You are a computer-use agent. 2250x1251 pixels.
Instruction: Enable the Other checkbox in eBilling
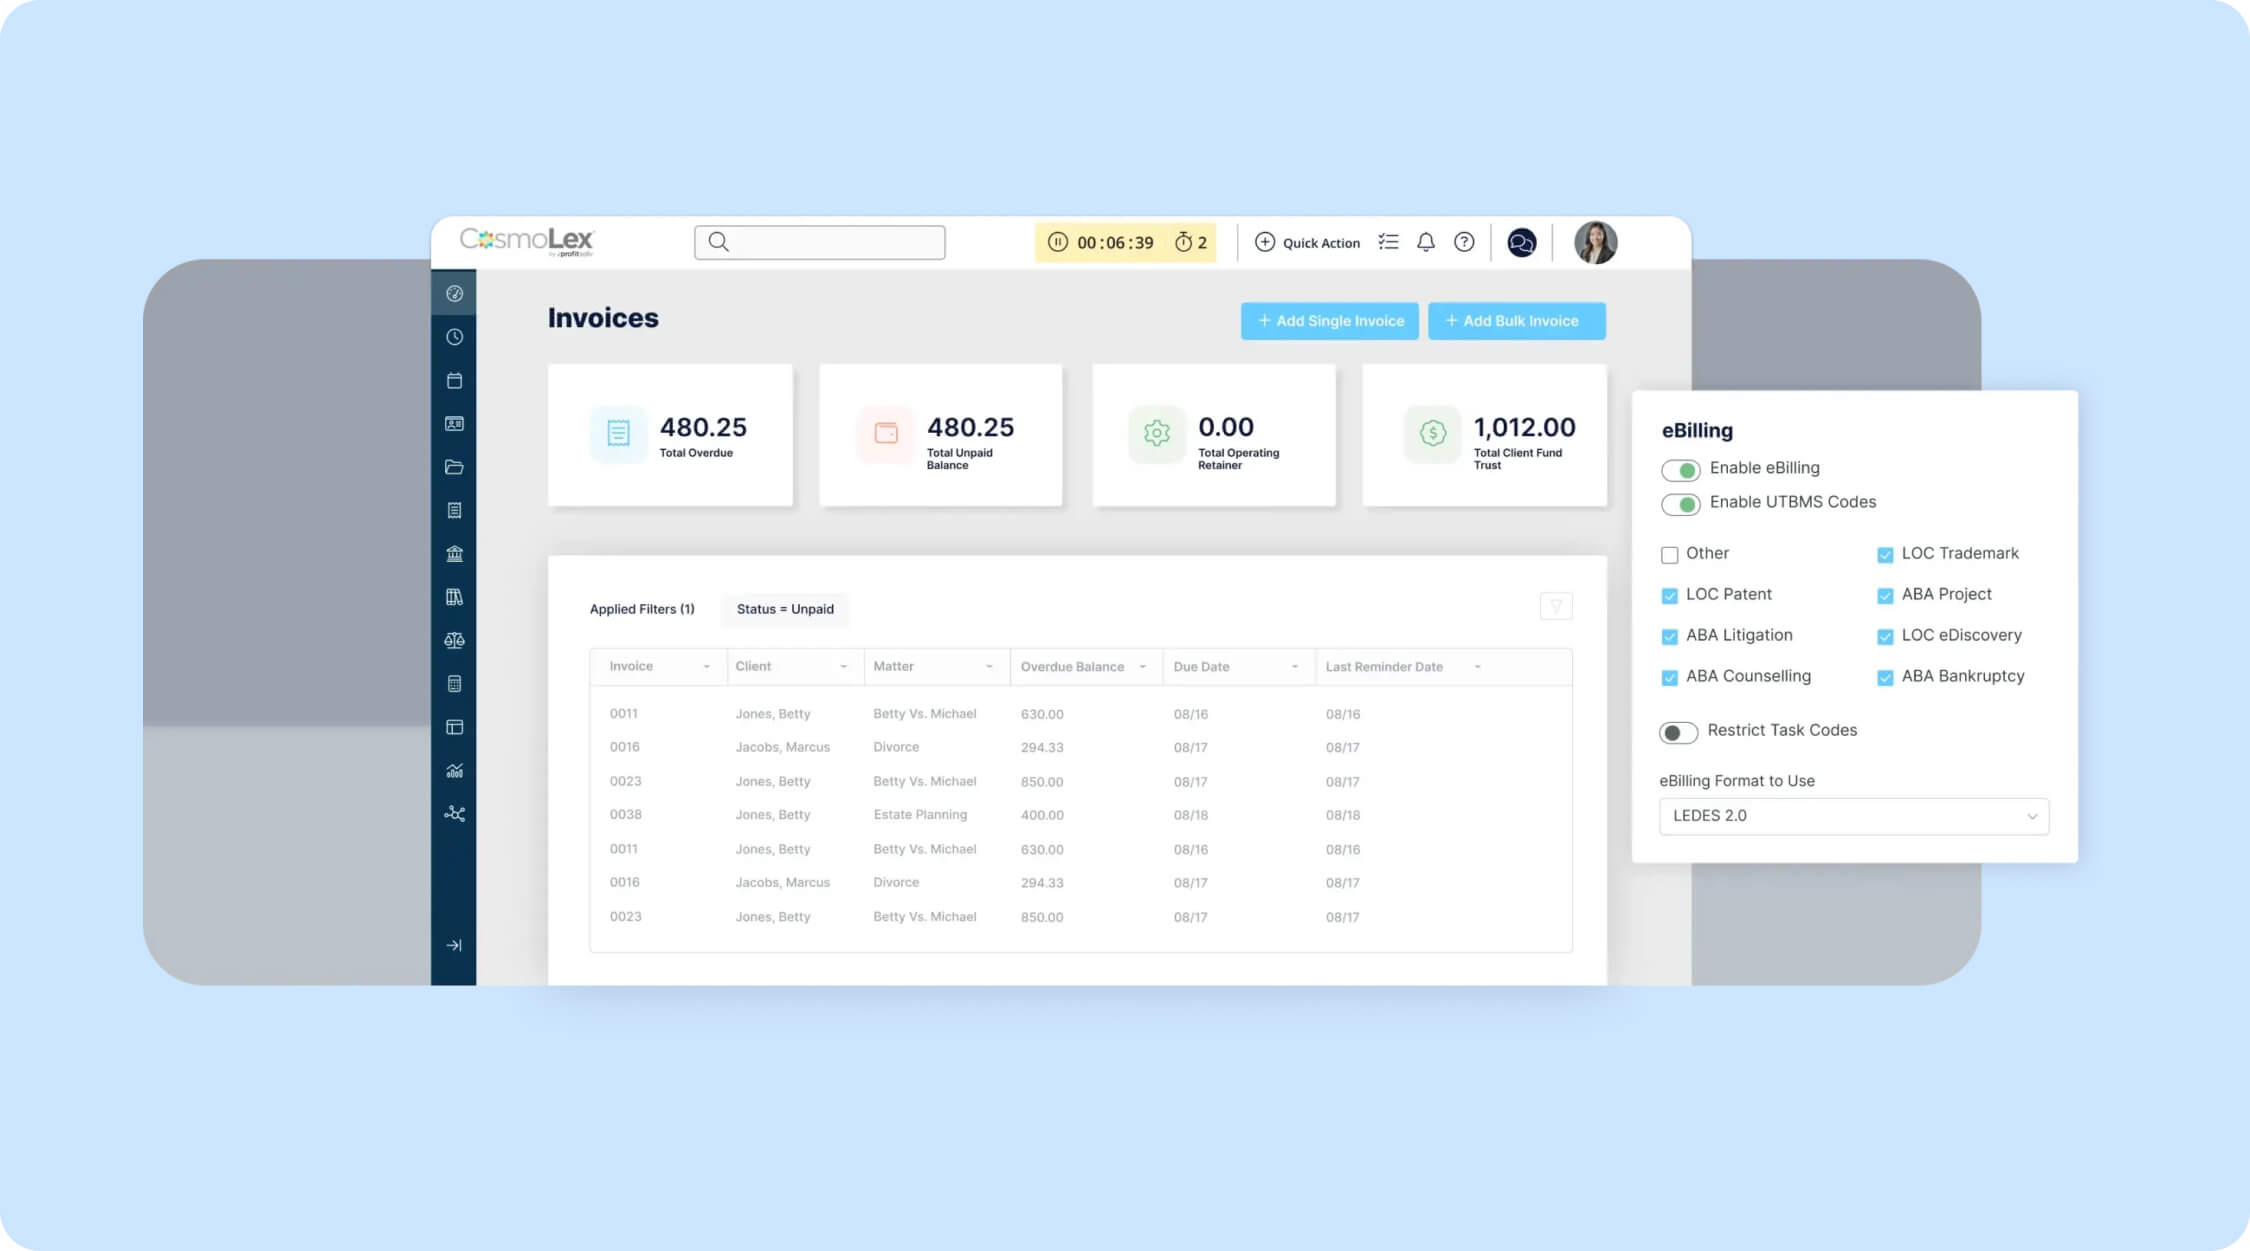1670,554
